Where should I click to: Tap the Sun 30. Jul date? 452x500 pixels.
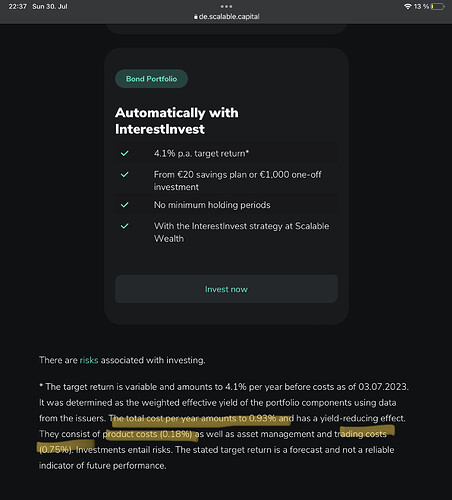[x=50, y=6]
